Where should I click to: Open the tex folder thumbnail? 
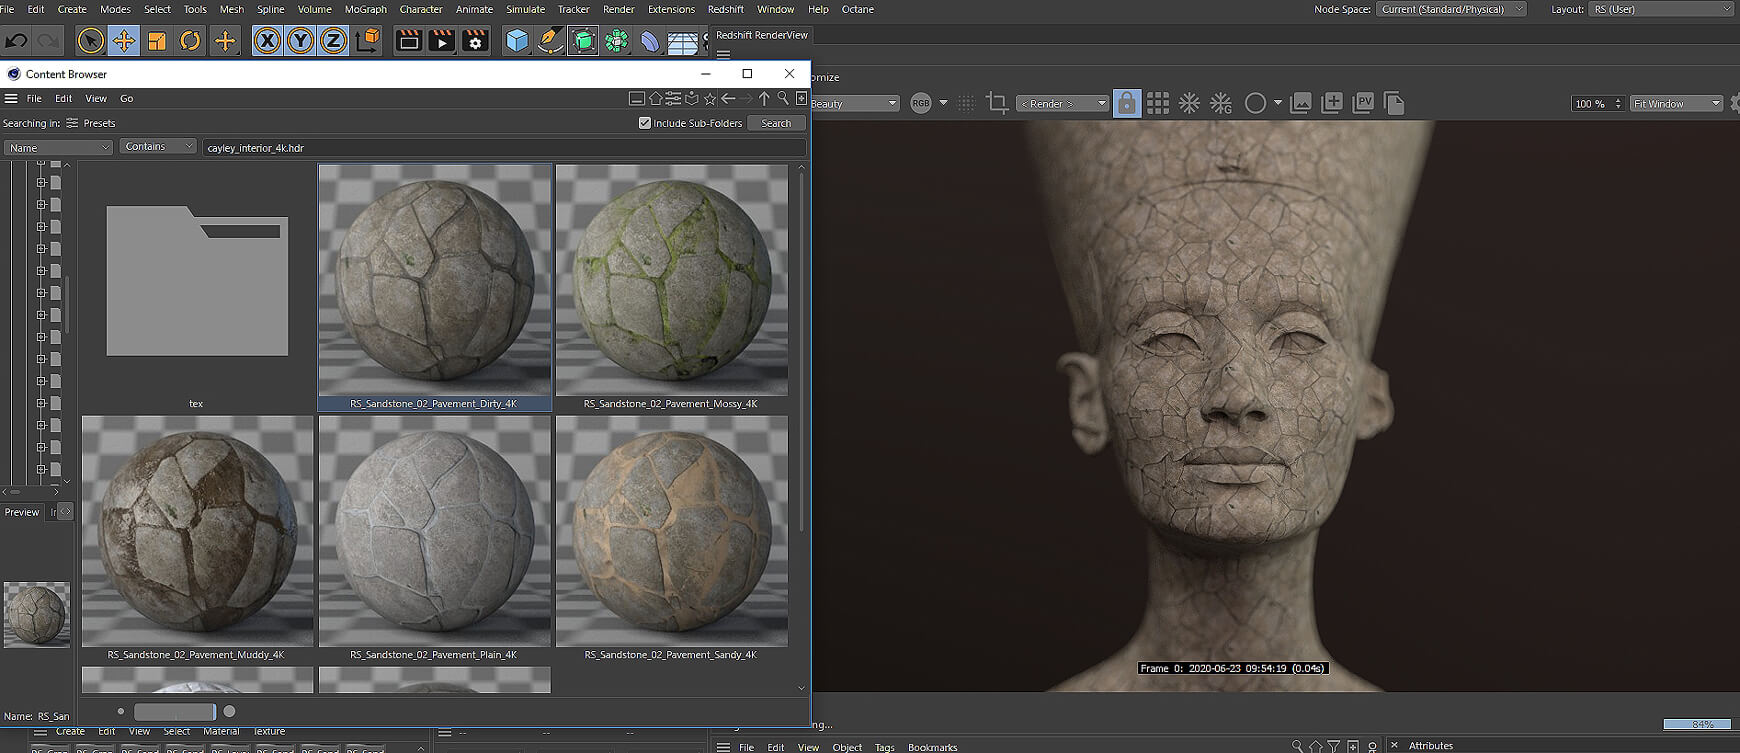pos(197,281)
